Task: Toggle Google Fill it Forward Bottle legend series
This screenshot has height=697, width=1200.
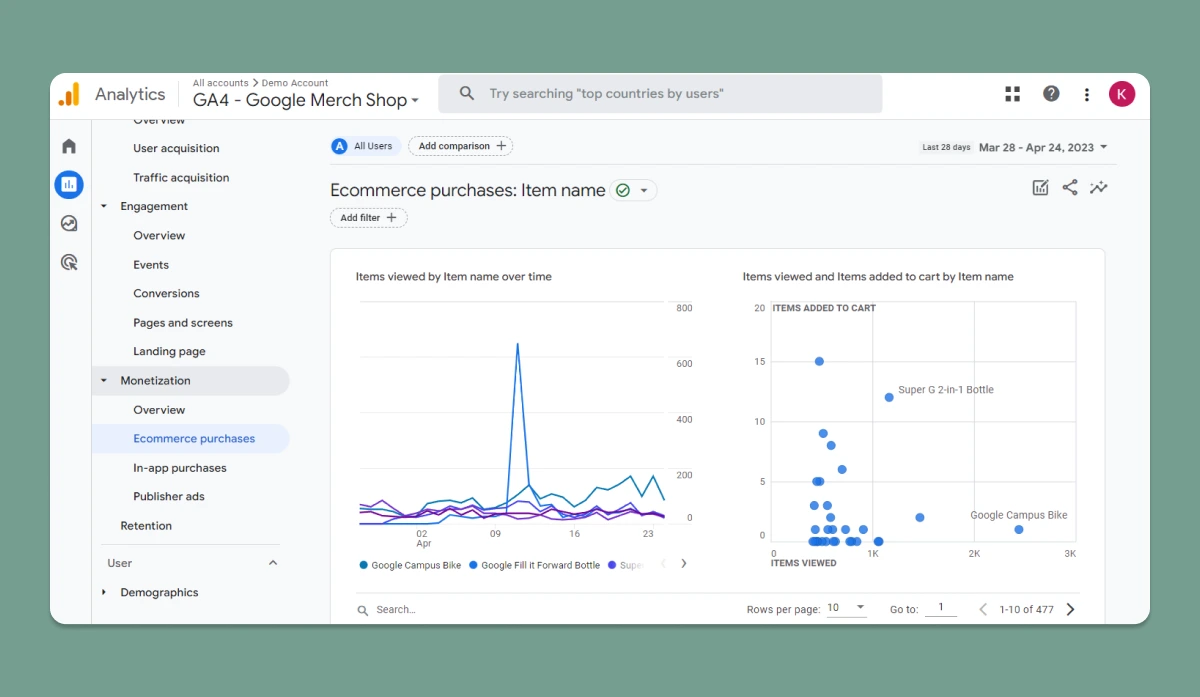Action: [x=535, y=565]
